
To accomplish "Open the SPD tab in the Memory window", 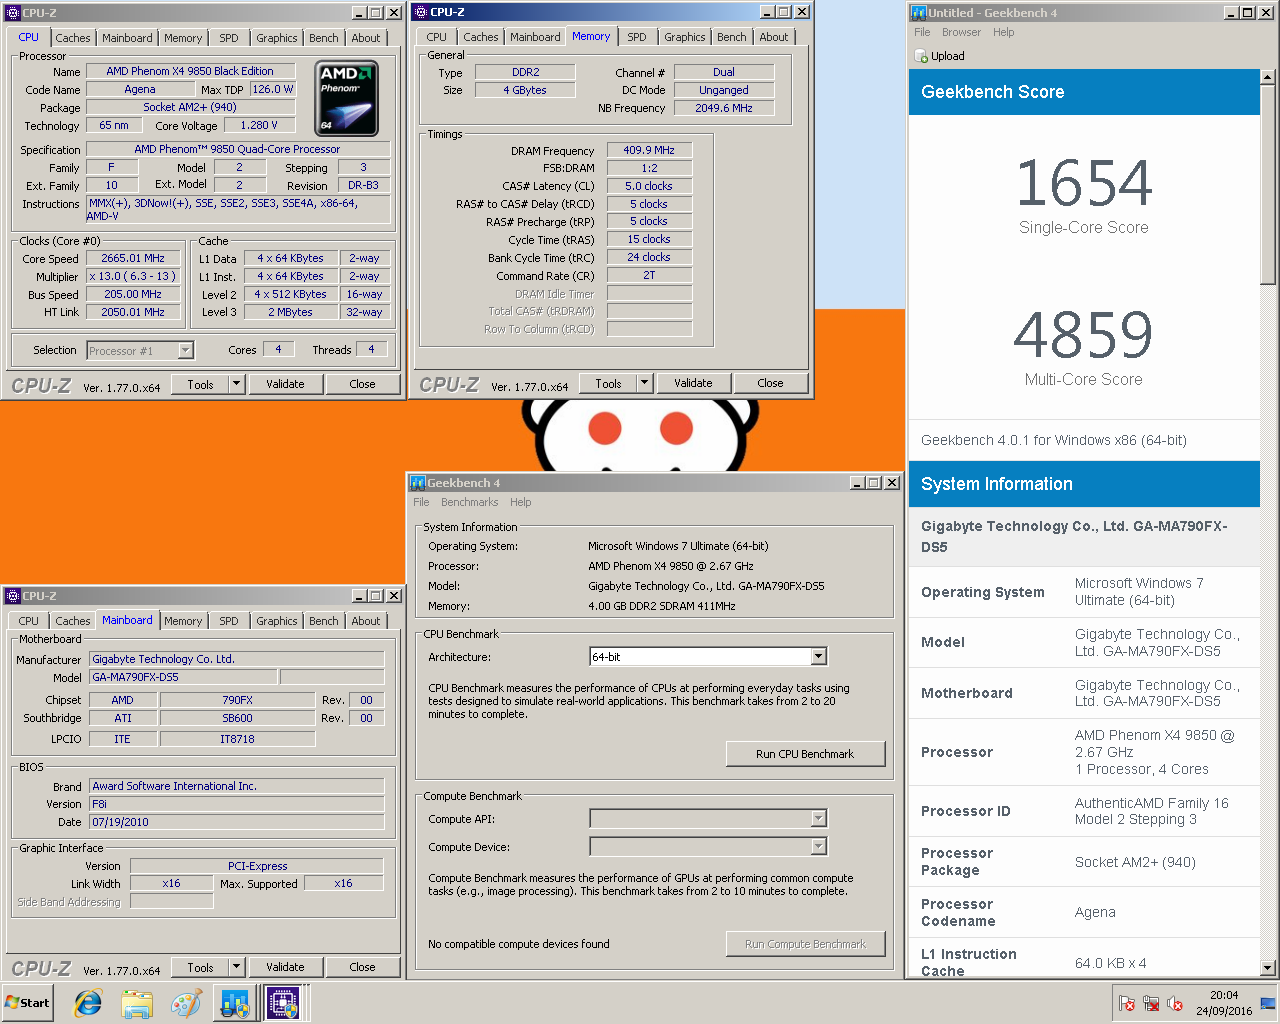I will 637,37.
